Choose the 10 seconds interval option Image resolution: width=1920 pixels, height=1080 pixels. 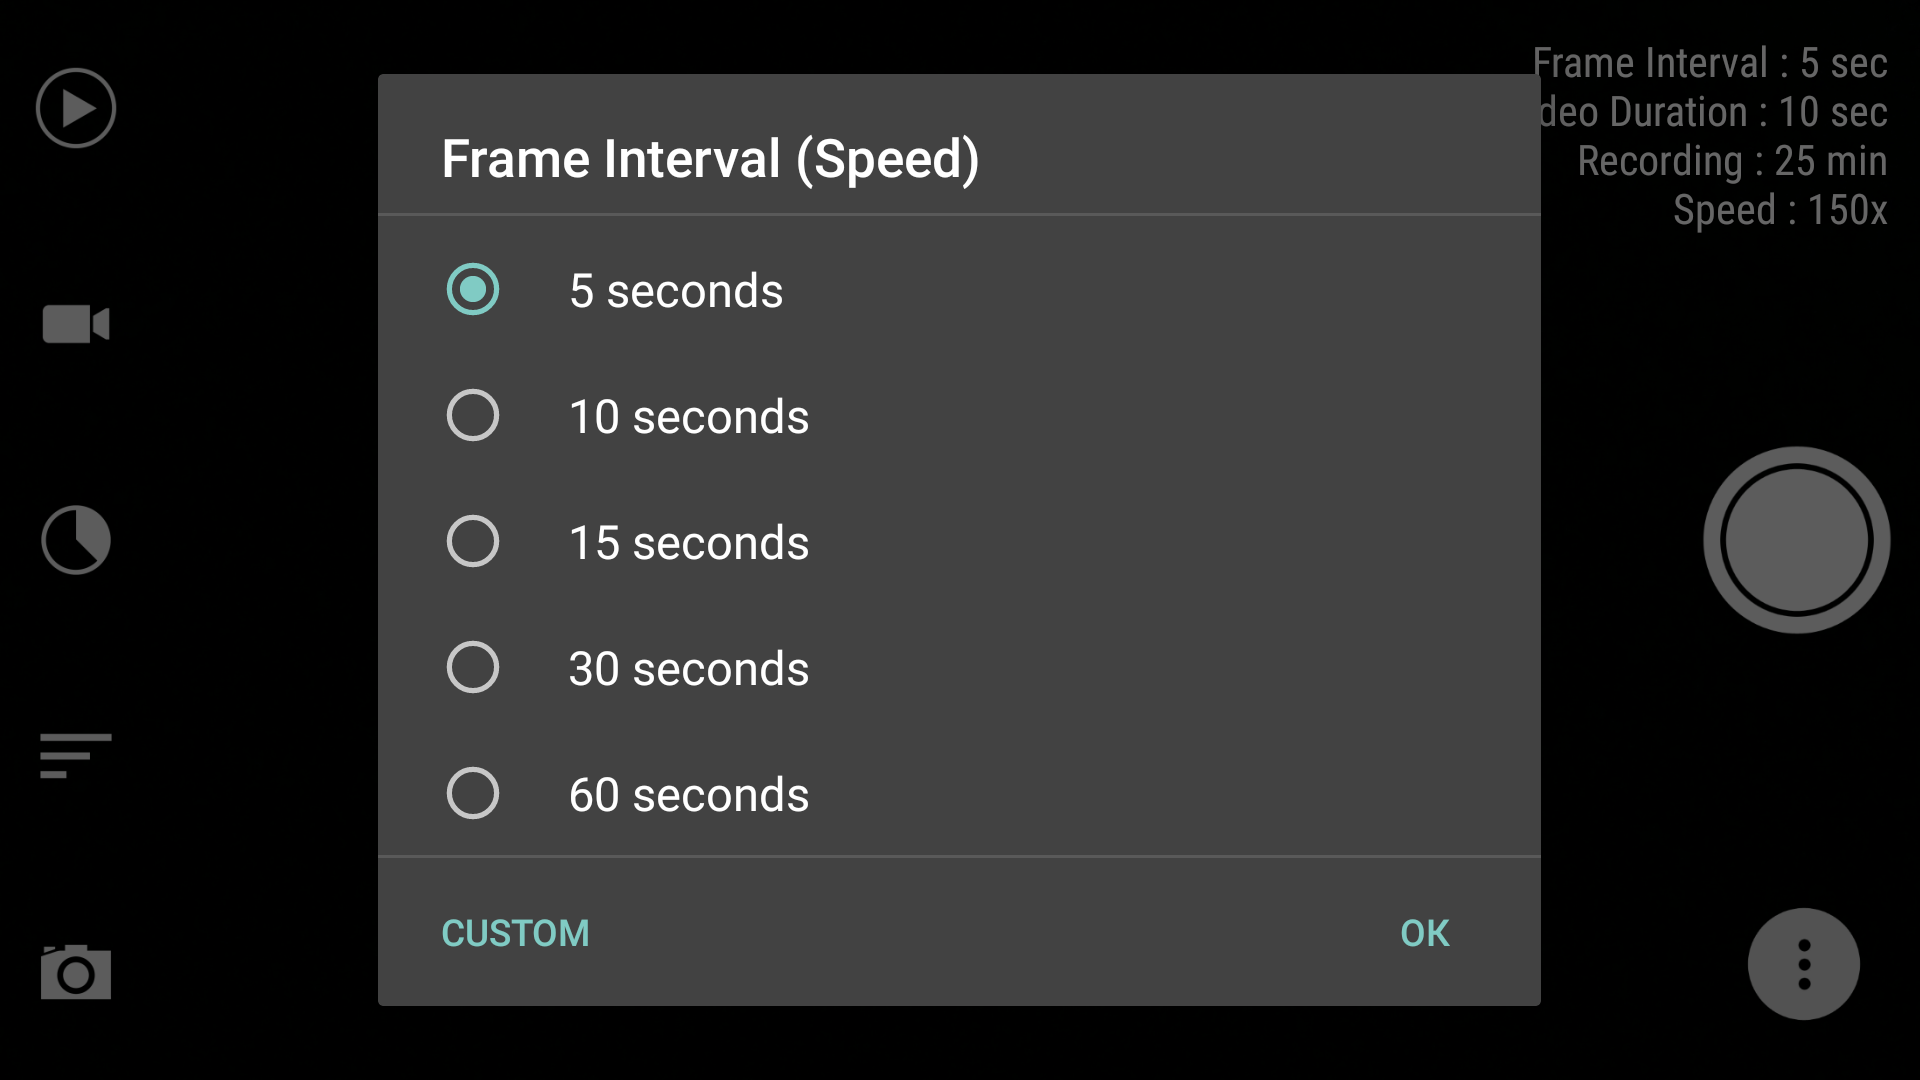(x=959, y=416)
